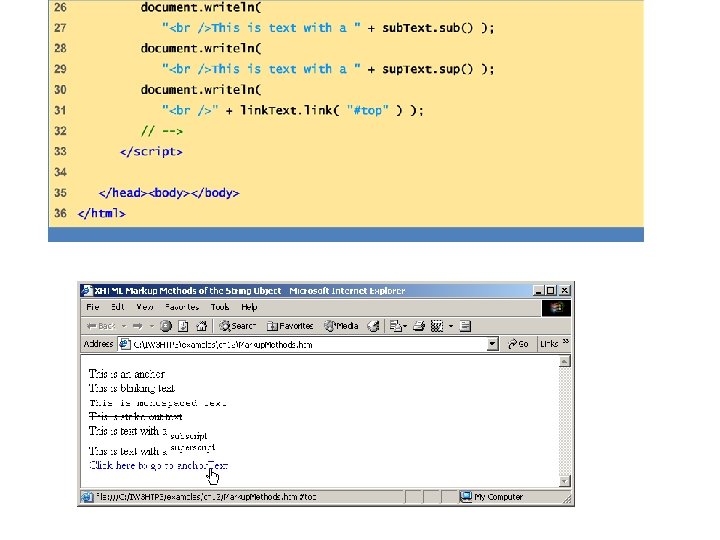Click the IE icon in the title bar

(87, 291)
